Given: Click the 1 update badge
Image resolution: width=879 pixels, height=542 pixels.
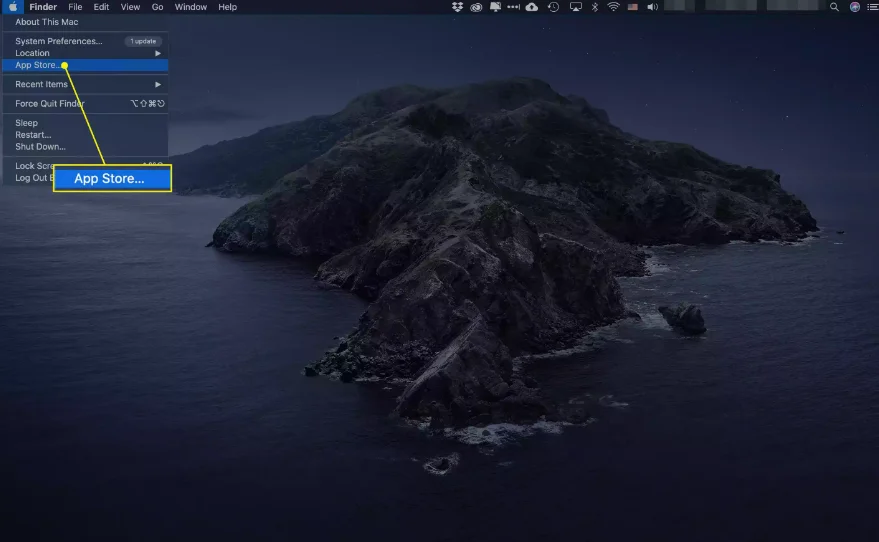Looking at the screenshot, I should (143, 41).
